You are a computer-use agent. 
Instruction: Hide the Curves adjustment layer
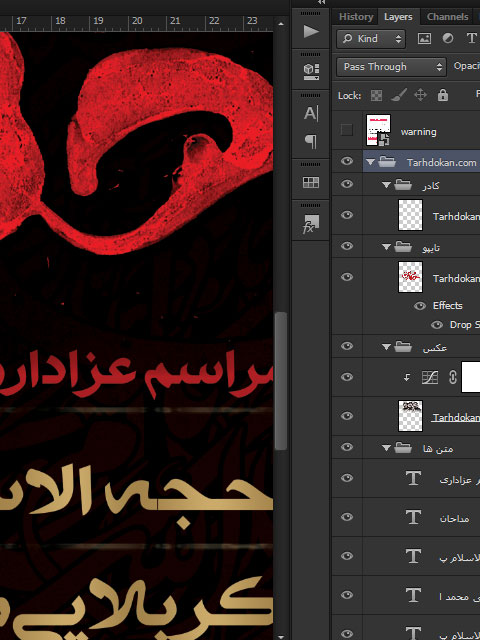347,377
